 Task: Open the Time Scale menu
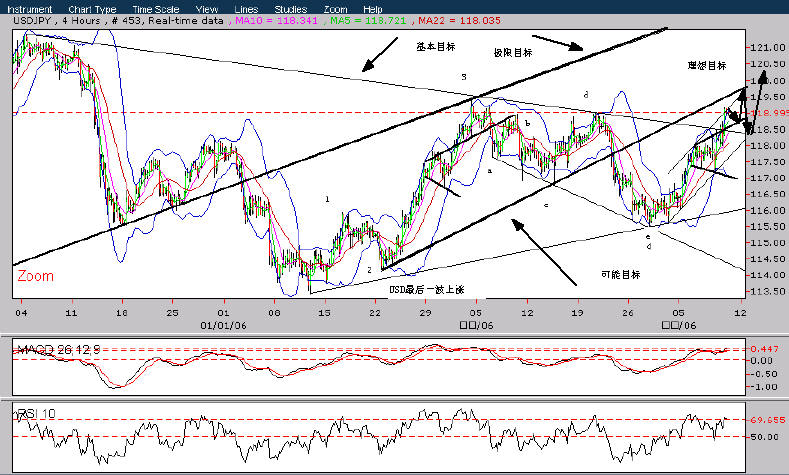[155, 9]
